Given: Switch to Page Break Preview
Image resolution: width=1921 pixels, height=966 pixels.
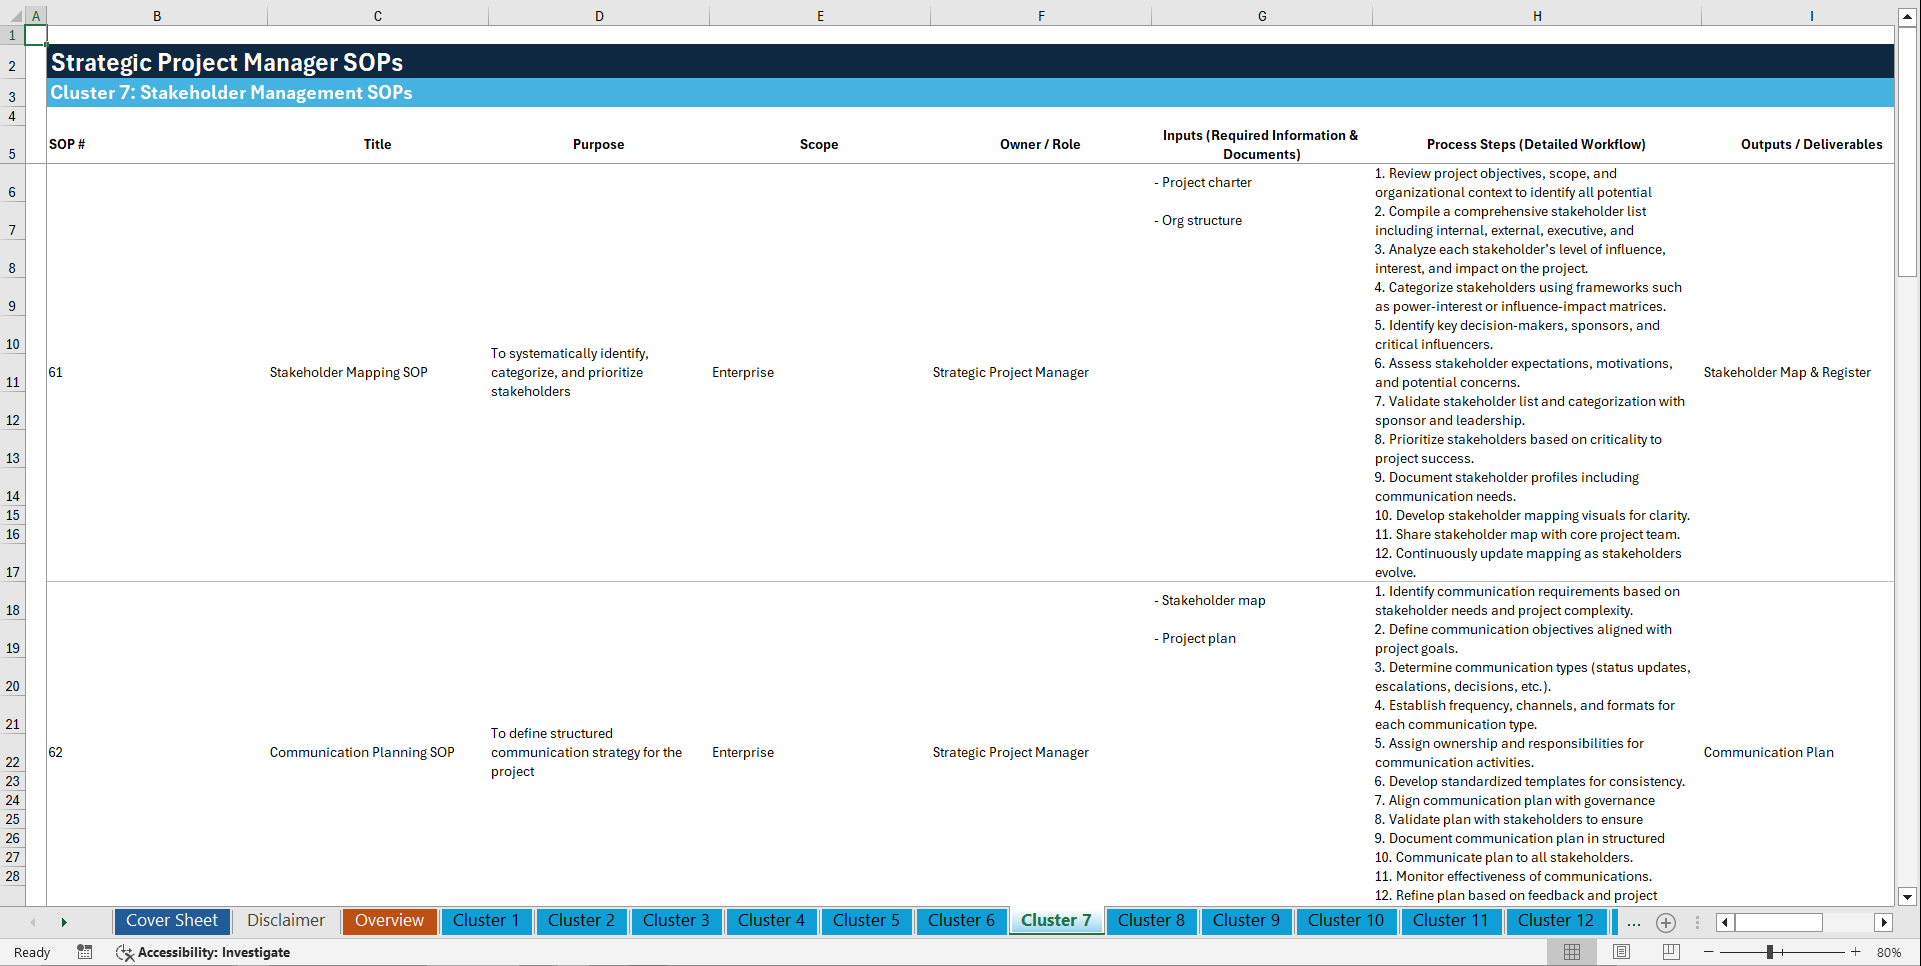Looking at the screenshot, I should coord(1671,952).
